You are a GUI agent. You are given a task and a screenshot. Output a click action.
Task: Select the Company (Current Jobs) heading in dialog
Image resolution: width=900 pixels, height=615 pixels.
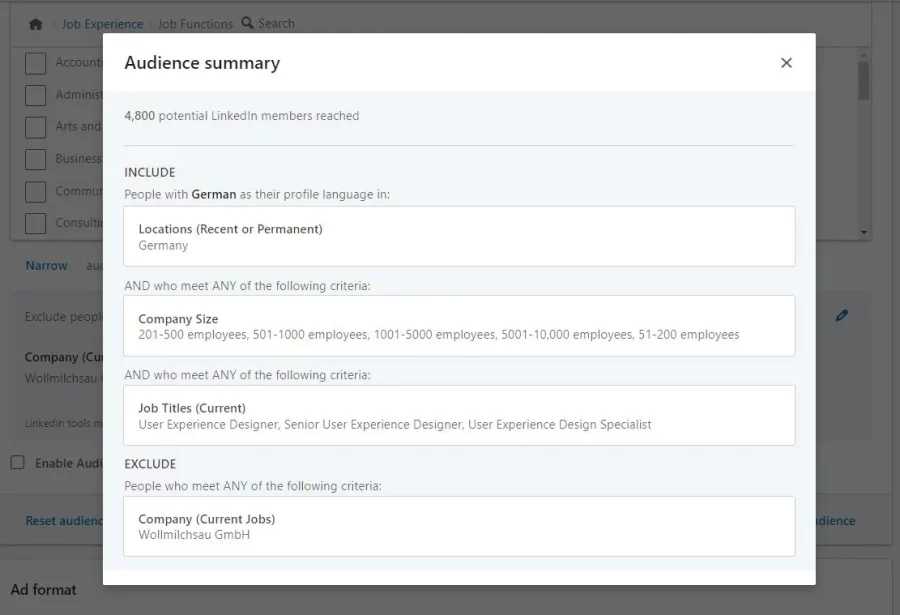pos(207,519)
